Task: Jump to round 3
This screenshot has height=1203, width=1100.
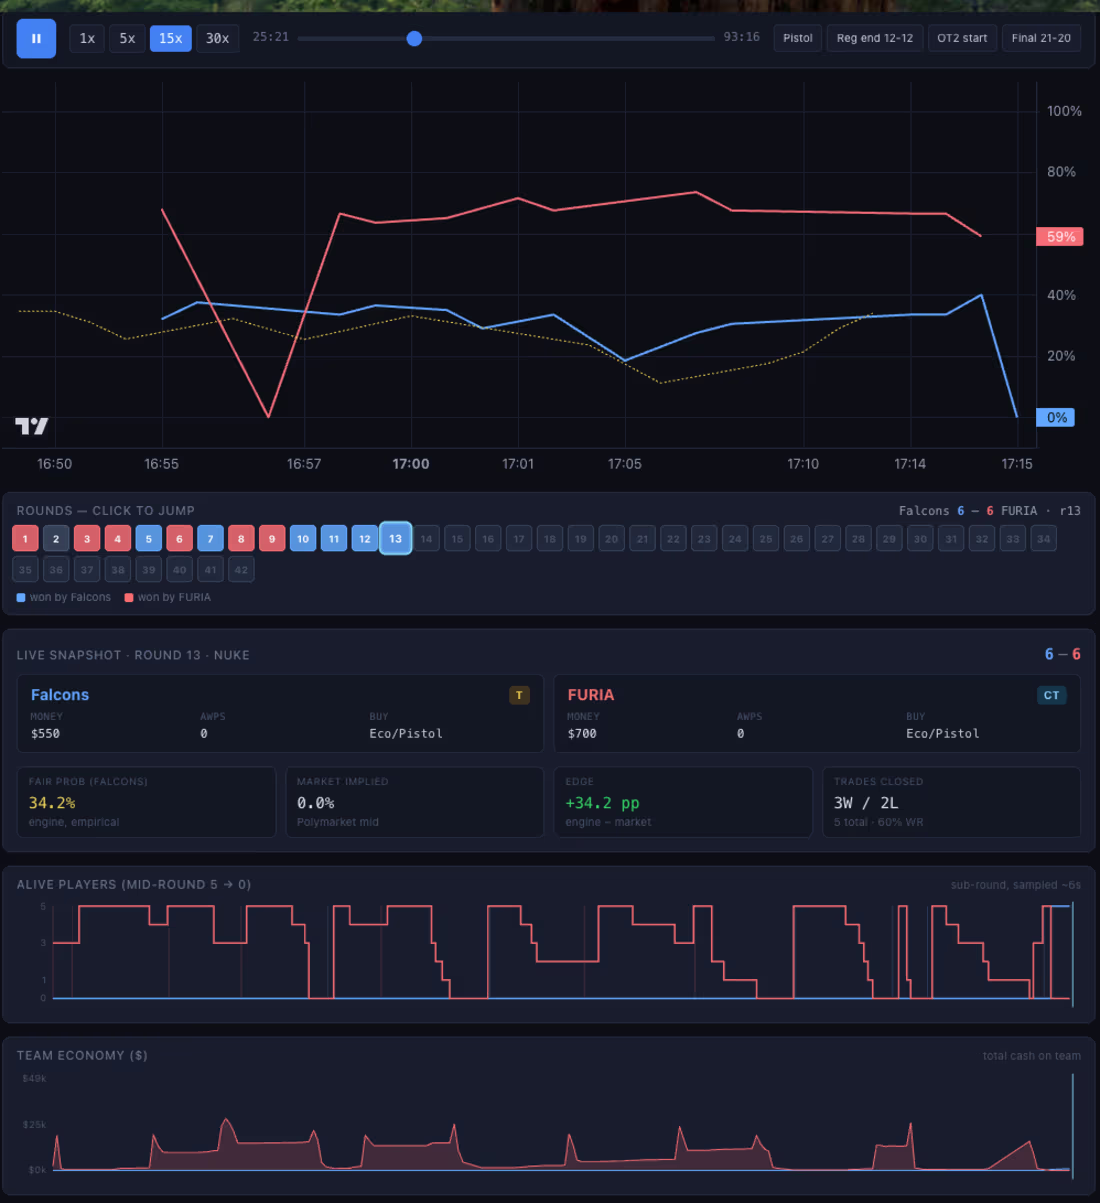Action: (87, 539)
